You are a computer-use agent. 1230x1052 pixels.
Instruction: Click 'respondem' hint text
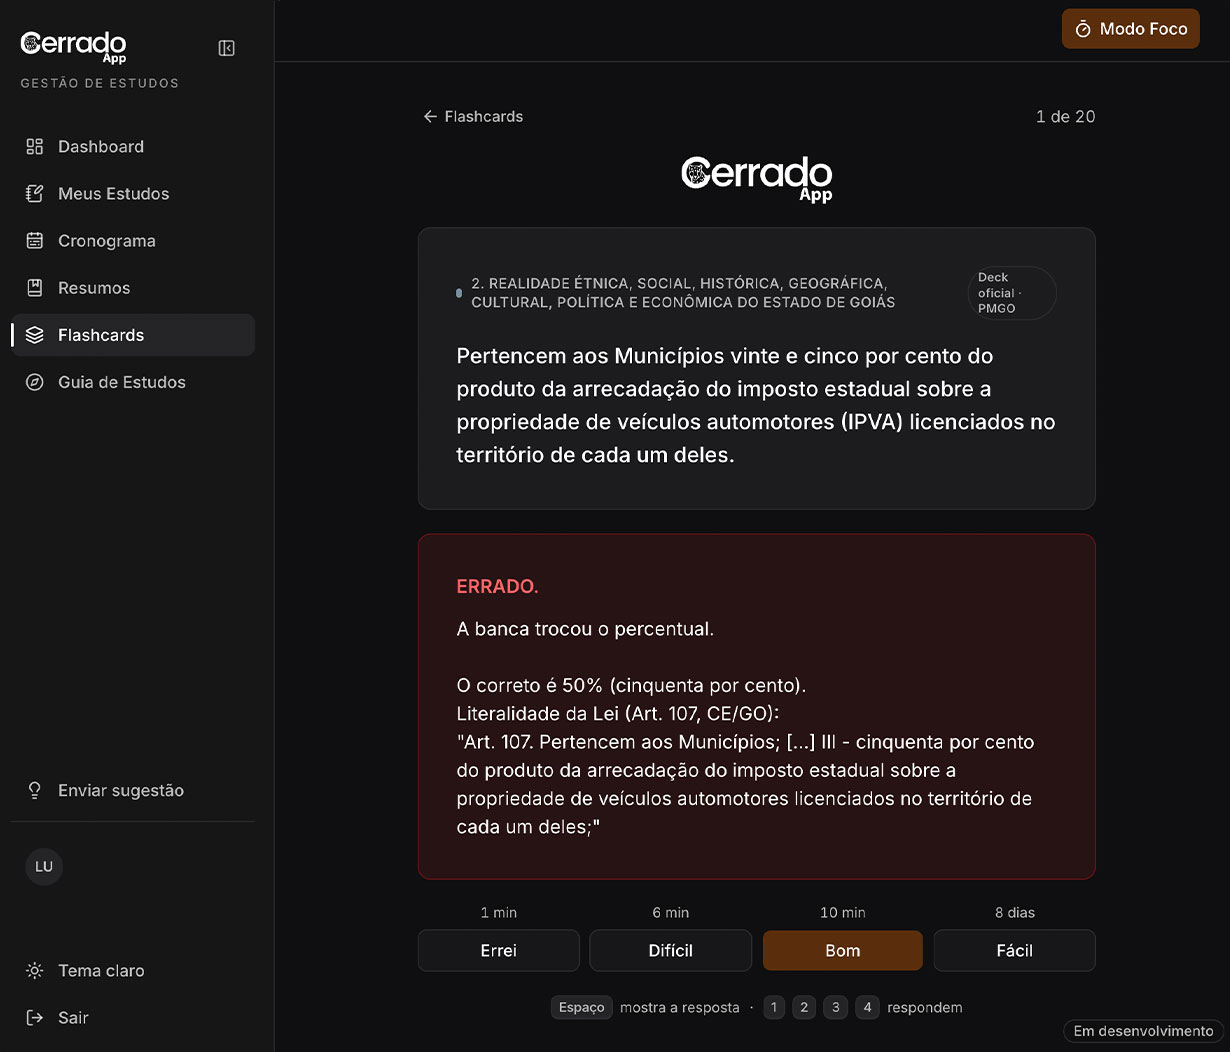click(924, 1007)
